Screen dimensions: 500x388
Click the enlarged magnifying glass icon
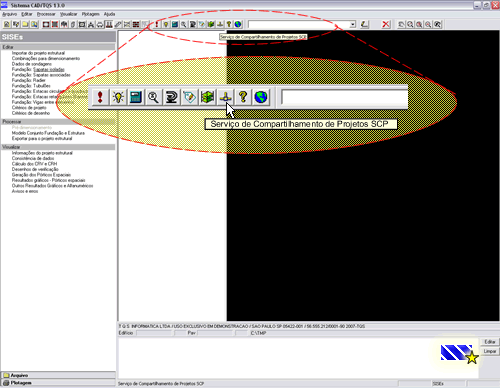pyautogui.click(x=154, y=97)
